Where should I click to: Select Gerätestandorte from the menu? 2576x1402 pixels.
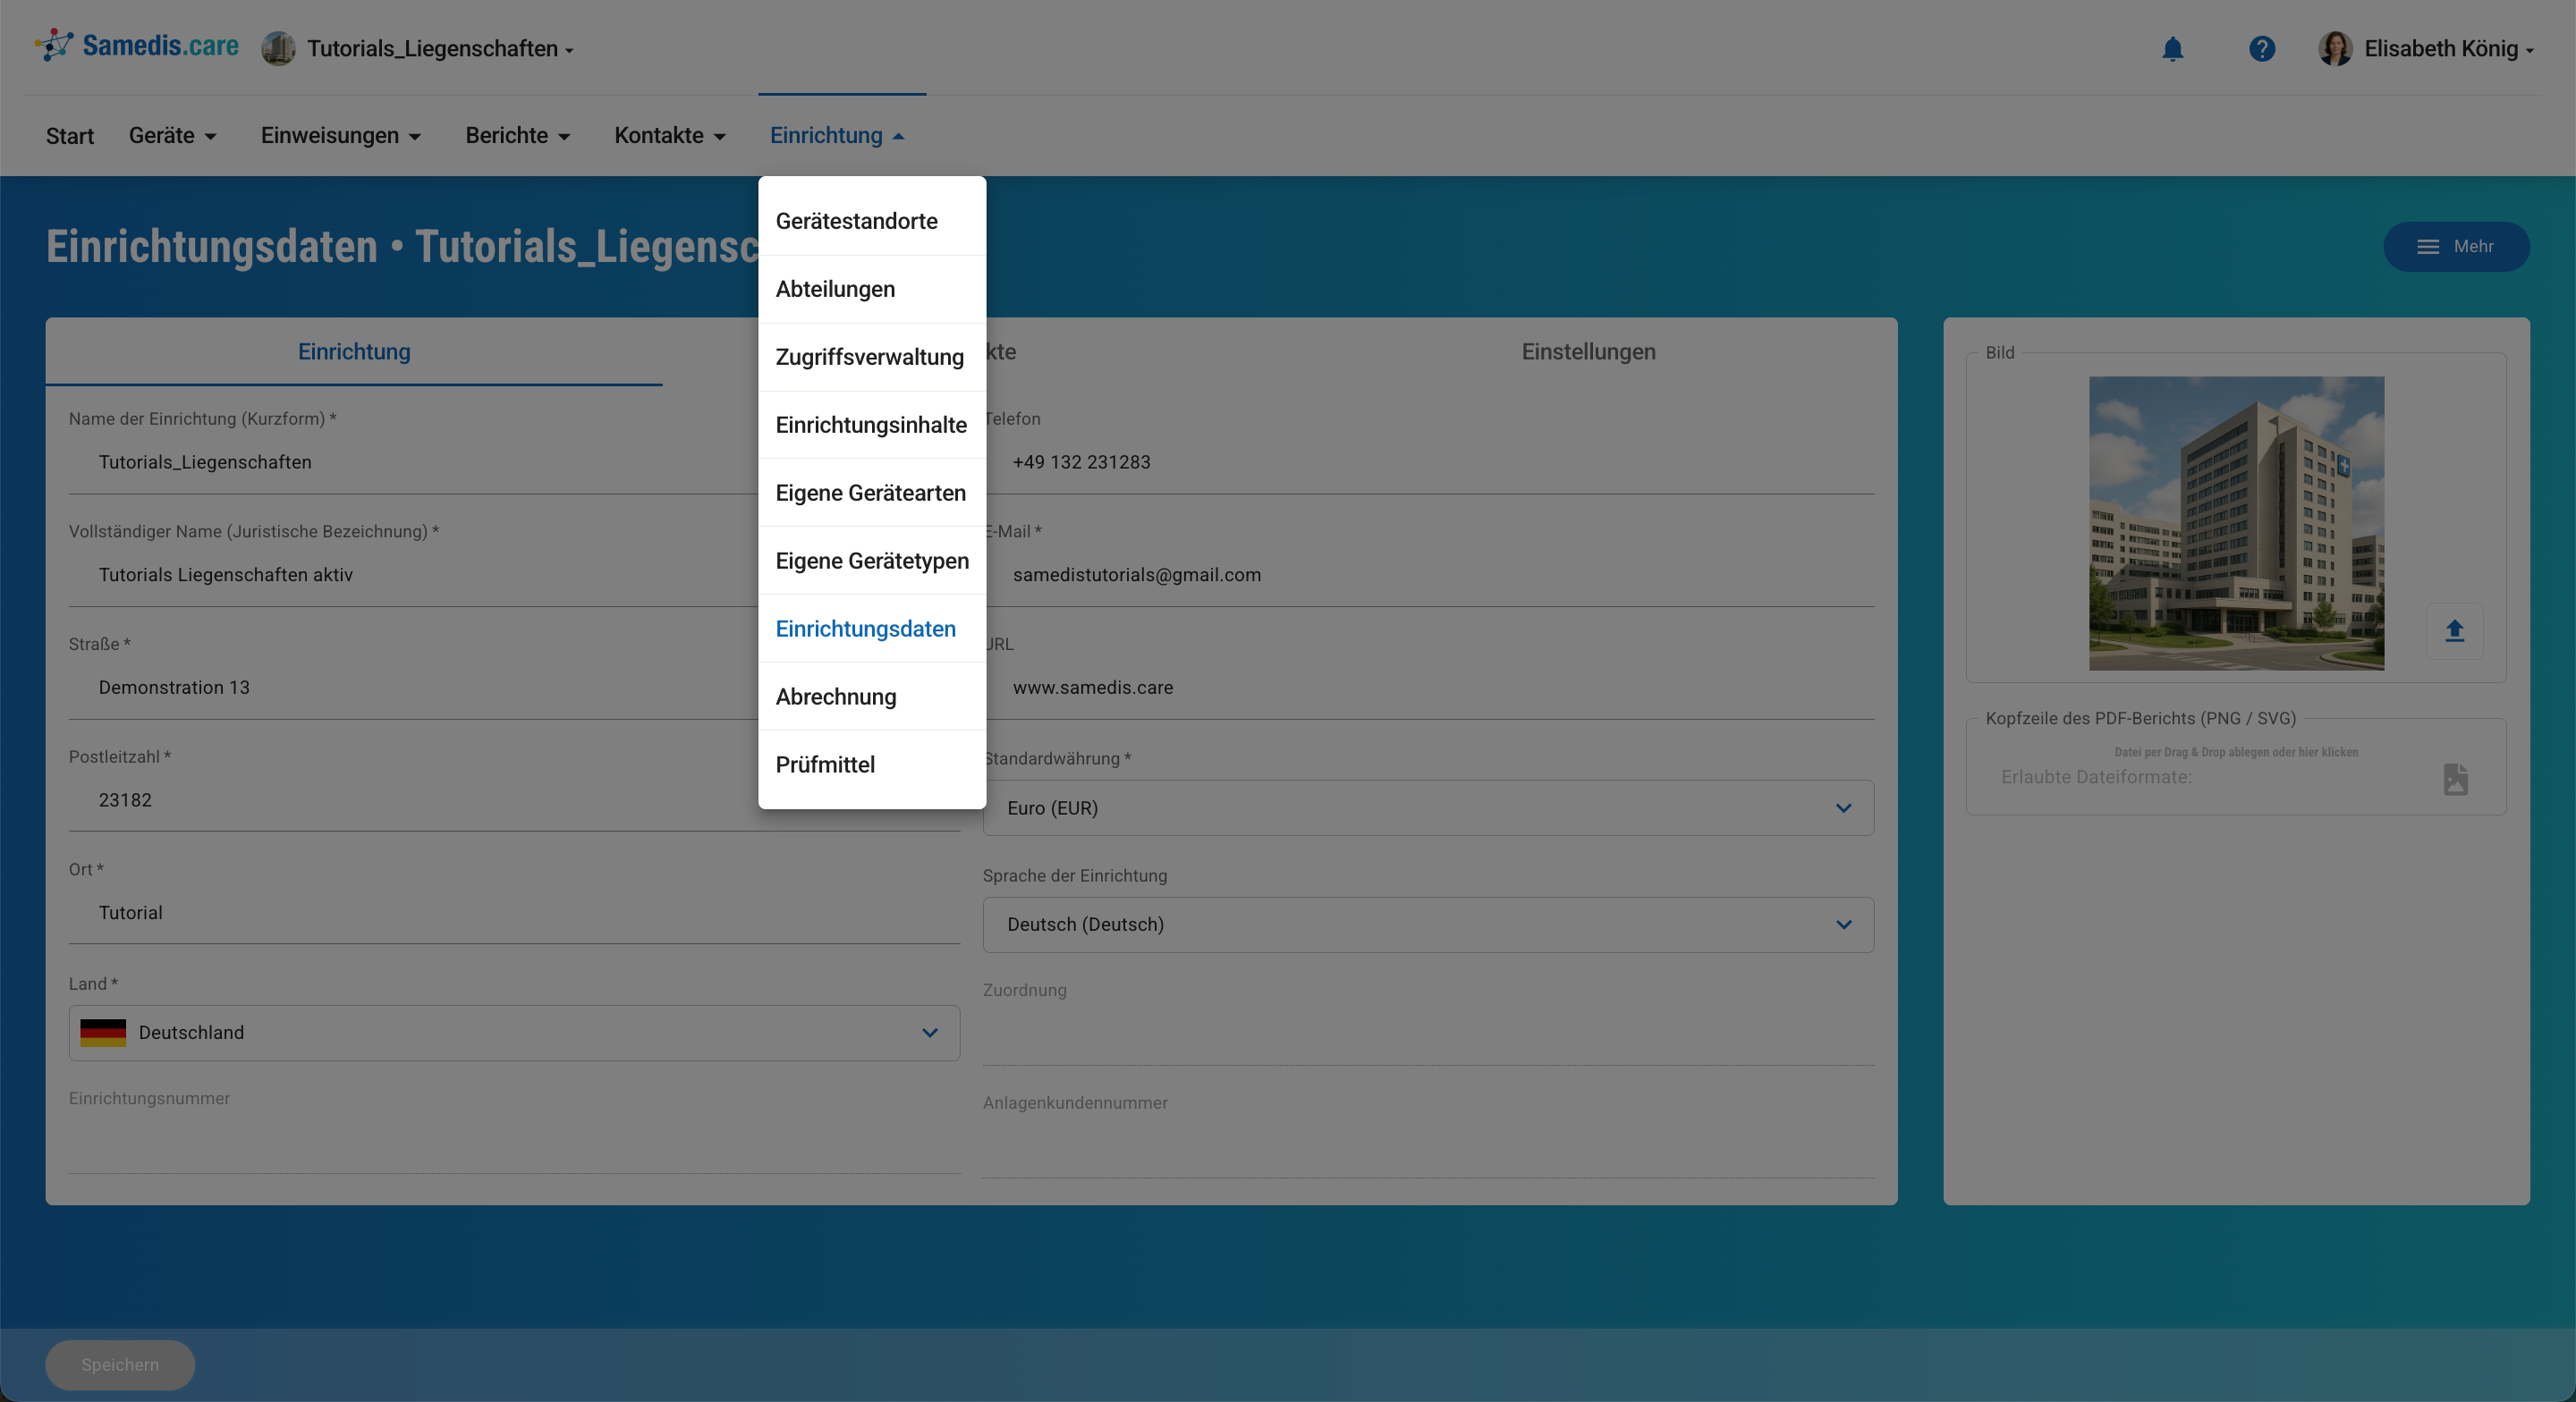click(x=856, y=221)
